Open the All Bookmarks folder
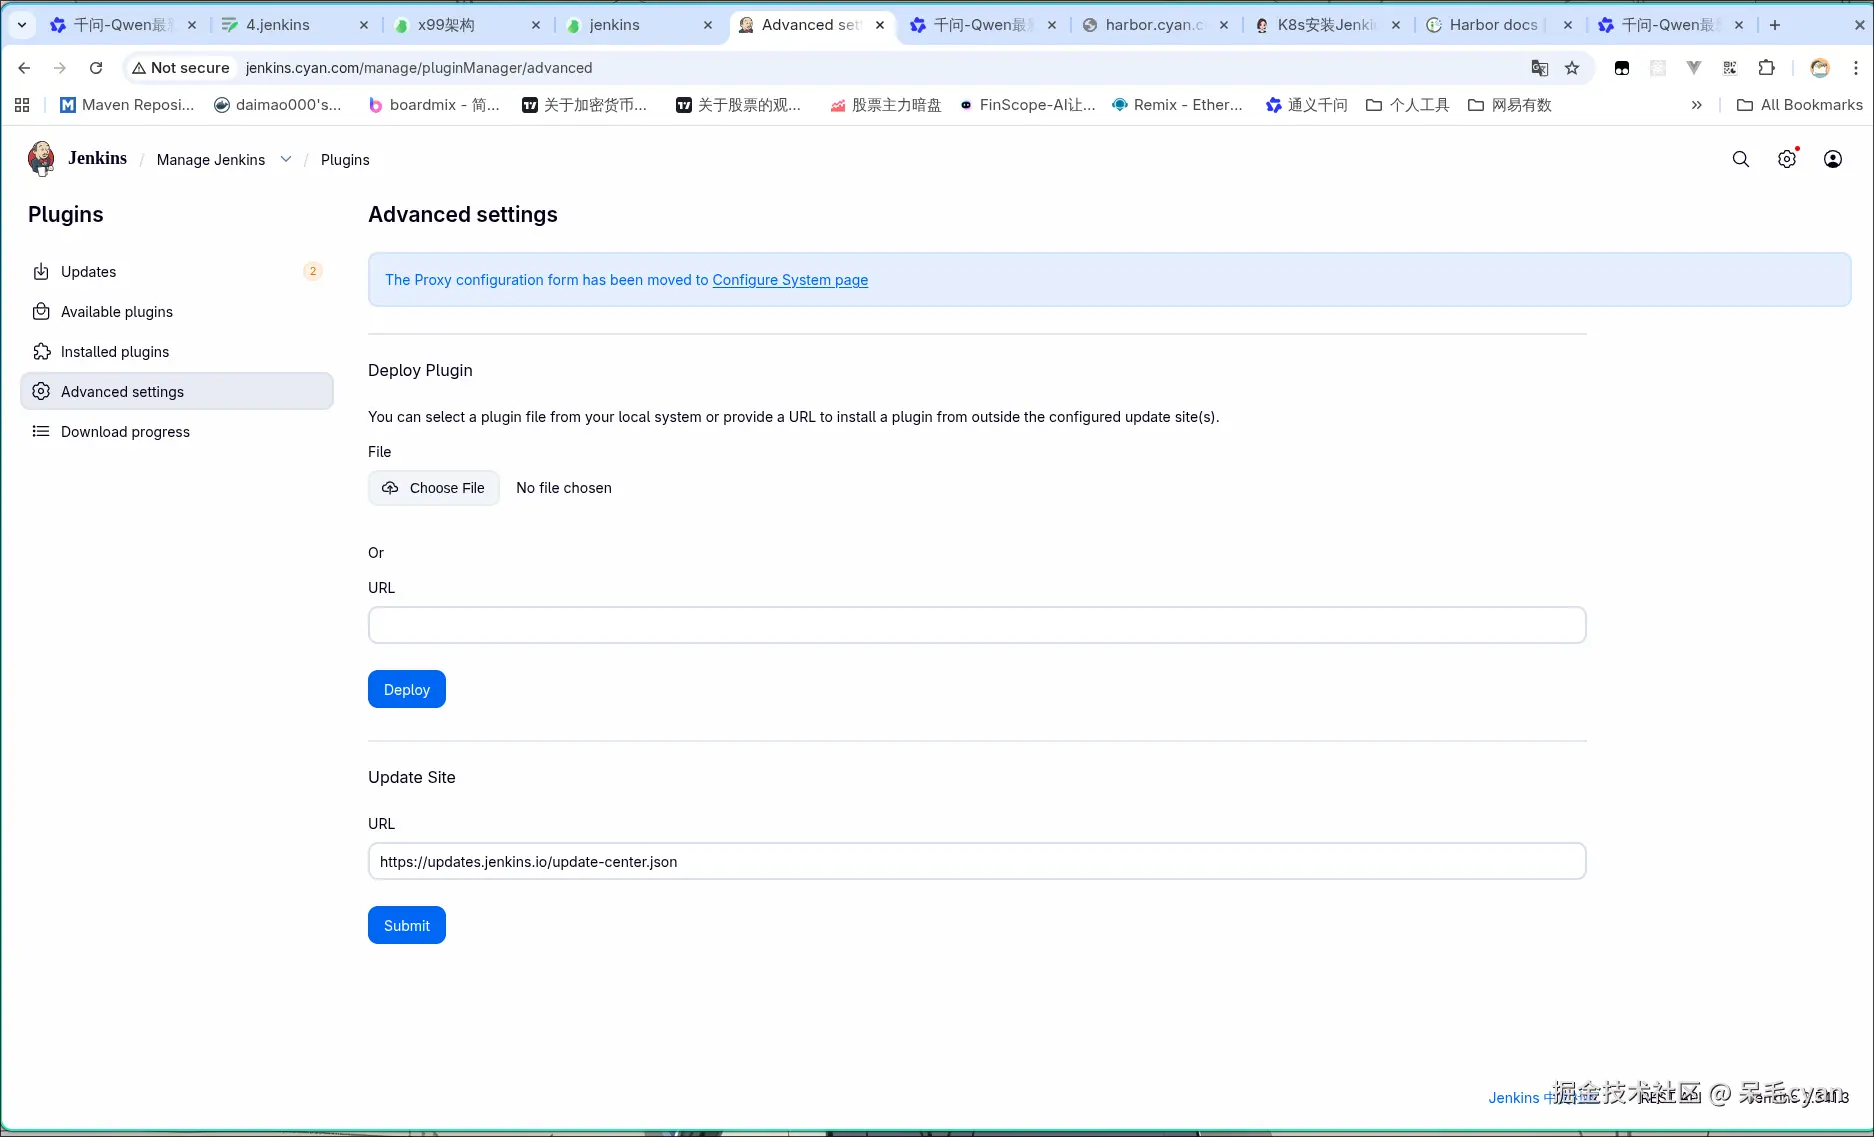The height and width of the screenshot is (1137, 1874). [x=1800, y=105]
